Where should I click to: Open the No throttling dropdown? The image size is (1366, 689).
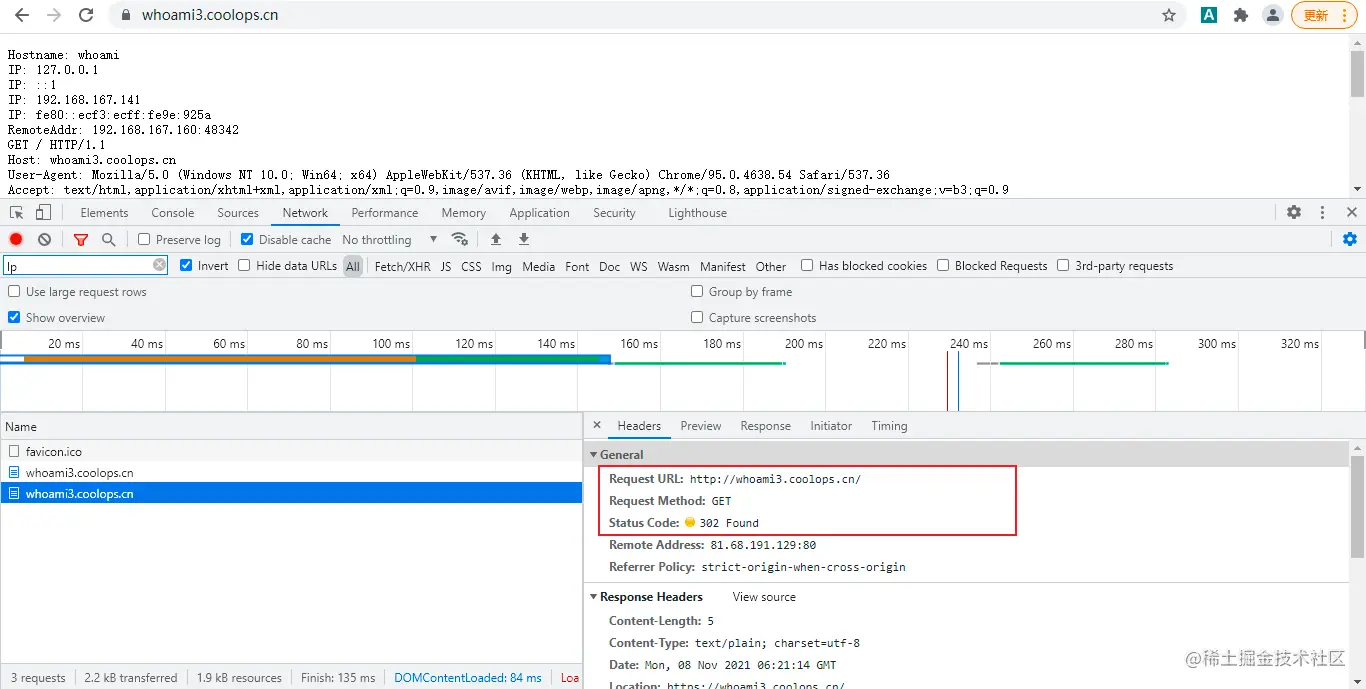(389, 239)
